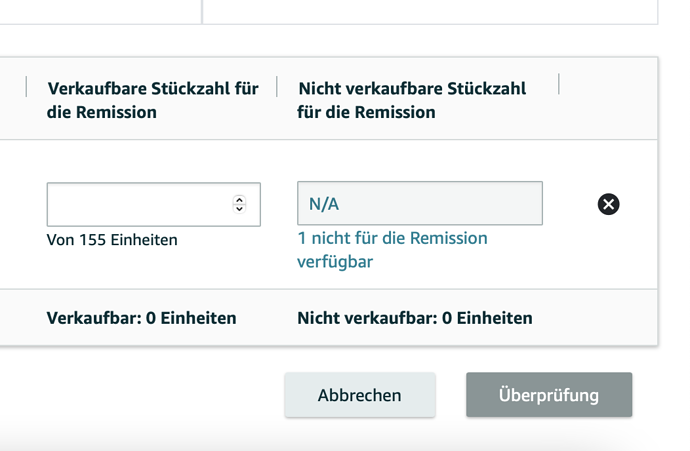Click the empty panel above the table
The height and width of the screenshot is (451, 690).
430,10
